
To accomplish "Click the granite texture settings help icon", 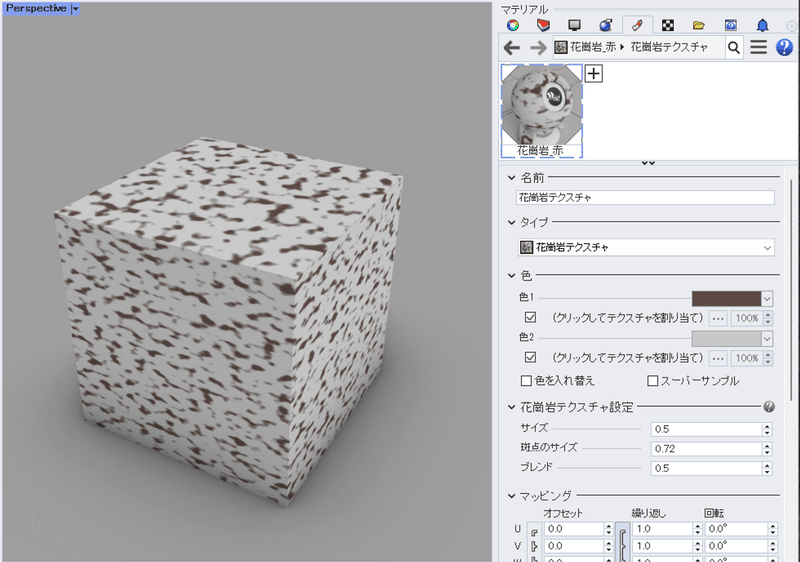I will 769,406.
